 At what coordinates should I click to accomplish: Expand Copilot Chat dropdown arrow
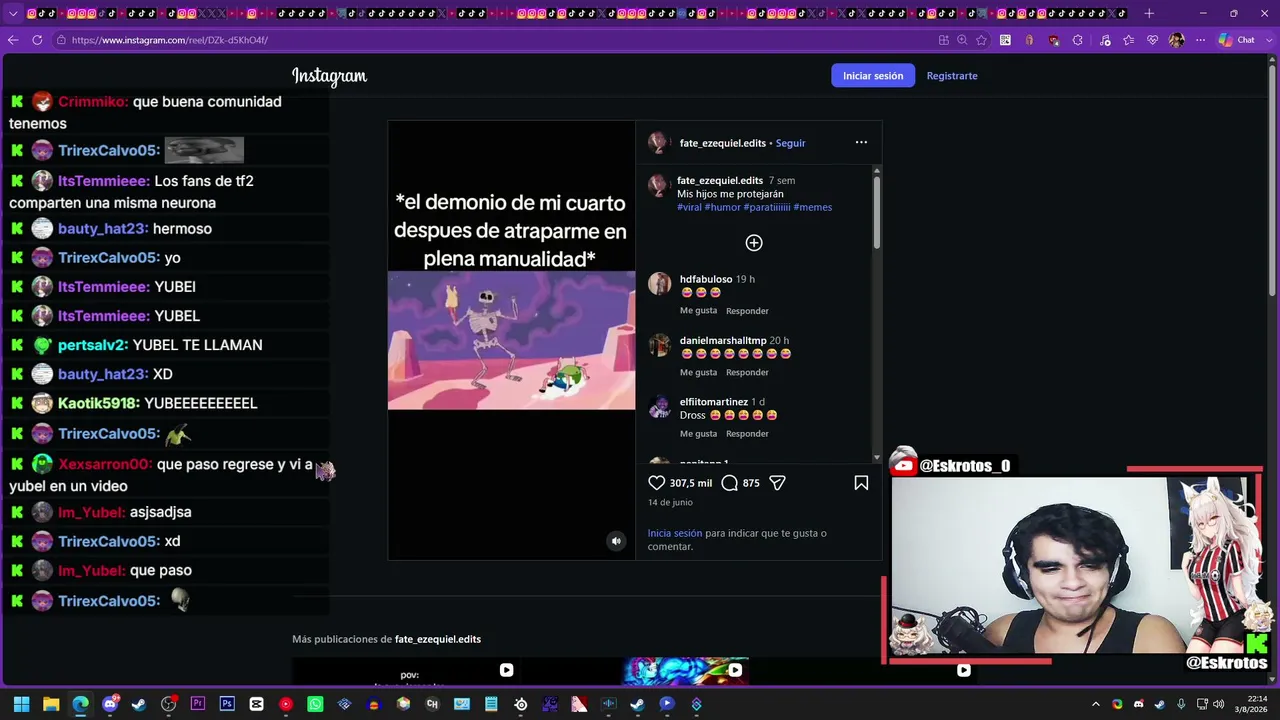point(1267,40)
